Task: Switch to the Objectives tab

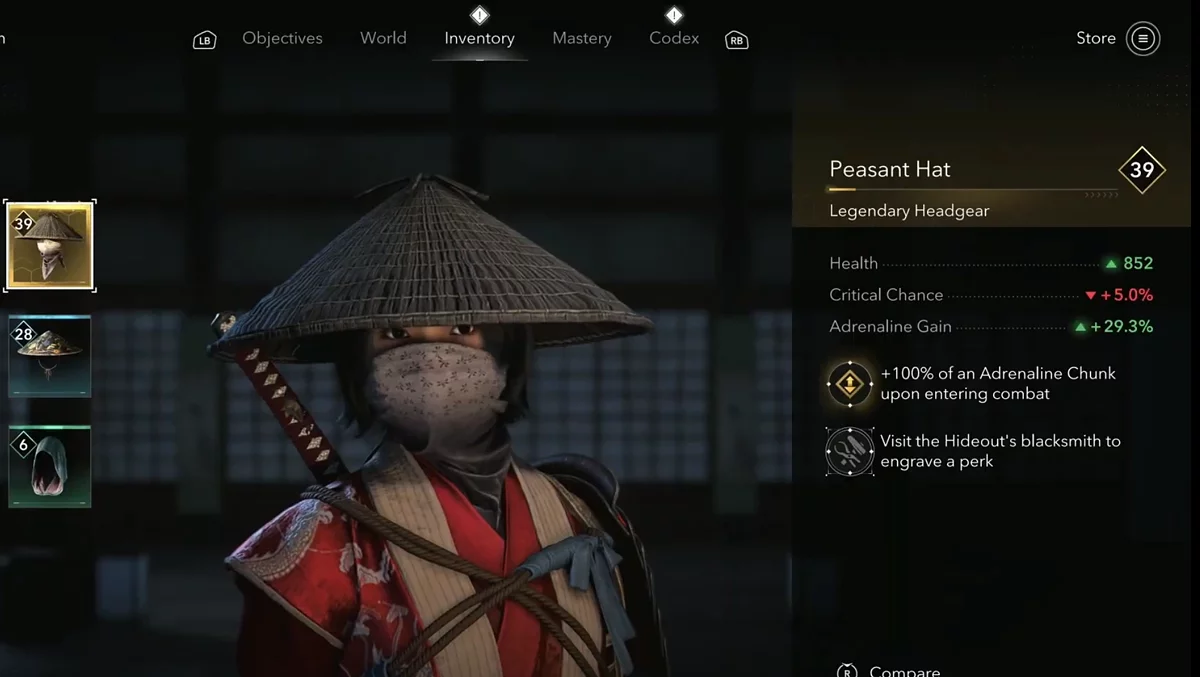Action: (x=282, y=38)
